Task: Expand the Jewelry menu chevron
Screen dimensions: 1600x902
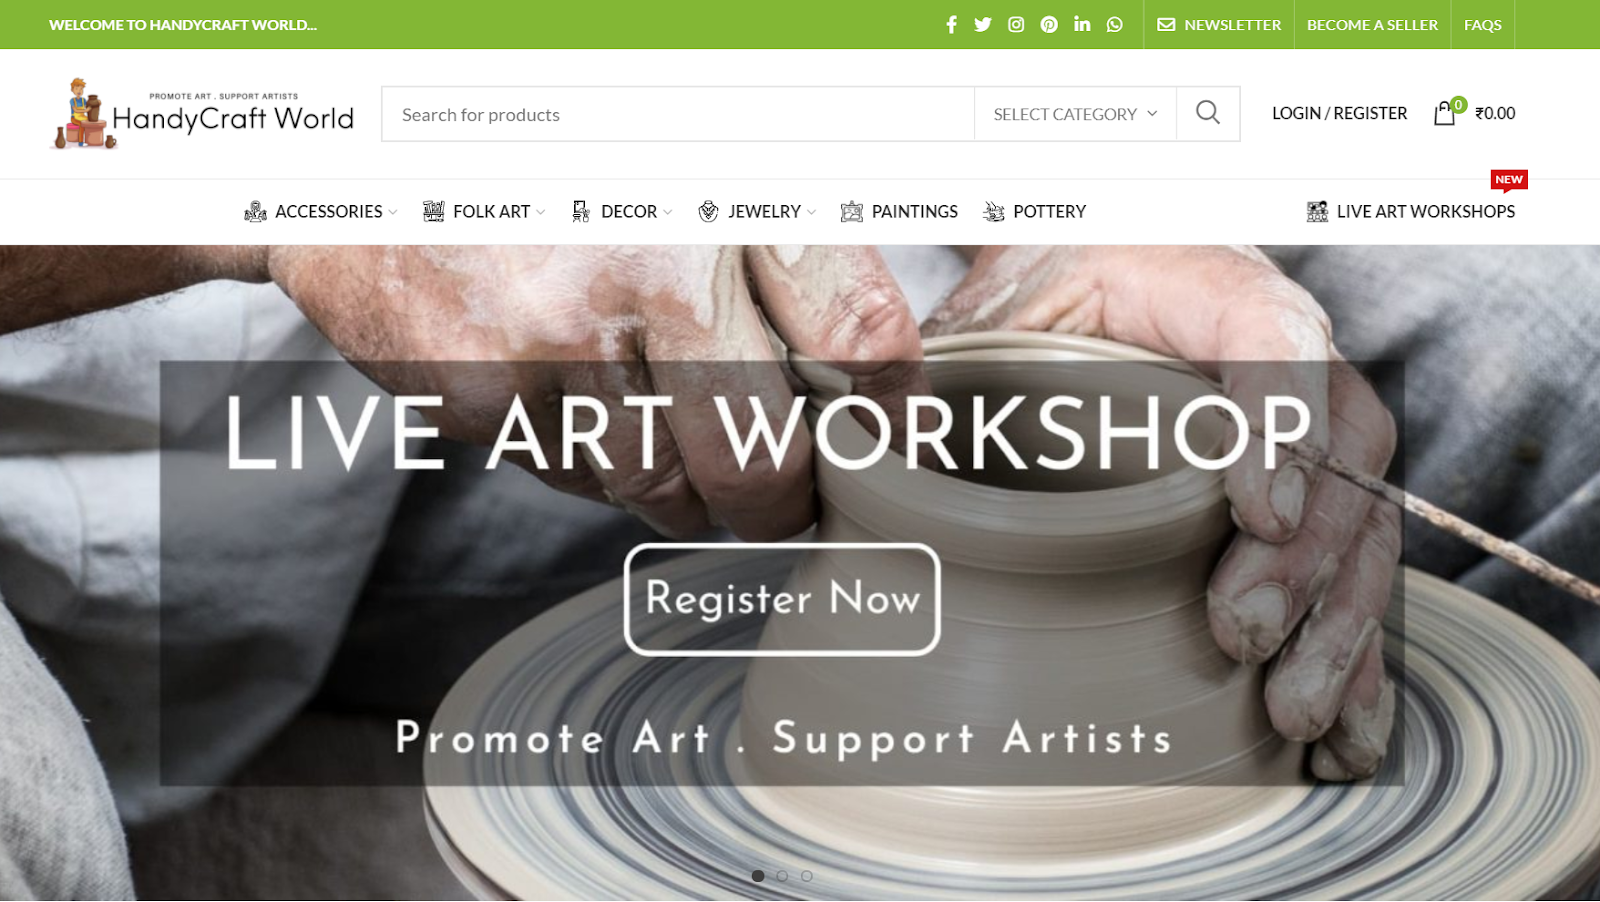Action: (x=811, y=212)
